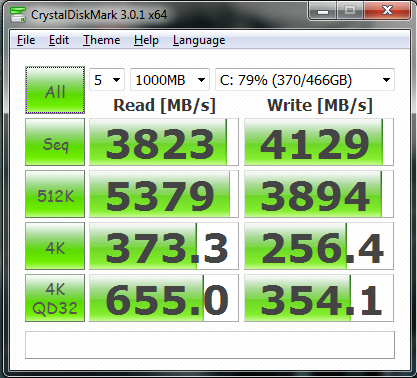Start all benchmarks with All button
The height and width of the screenshot is (378, 417).
point(55,90)
